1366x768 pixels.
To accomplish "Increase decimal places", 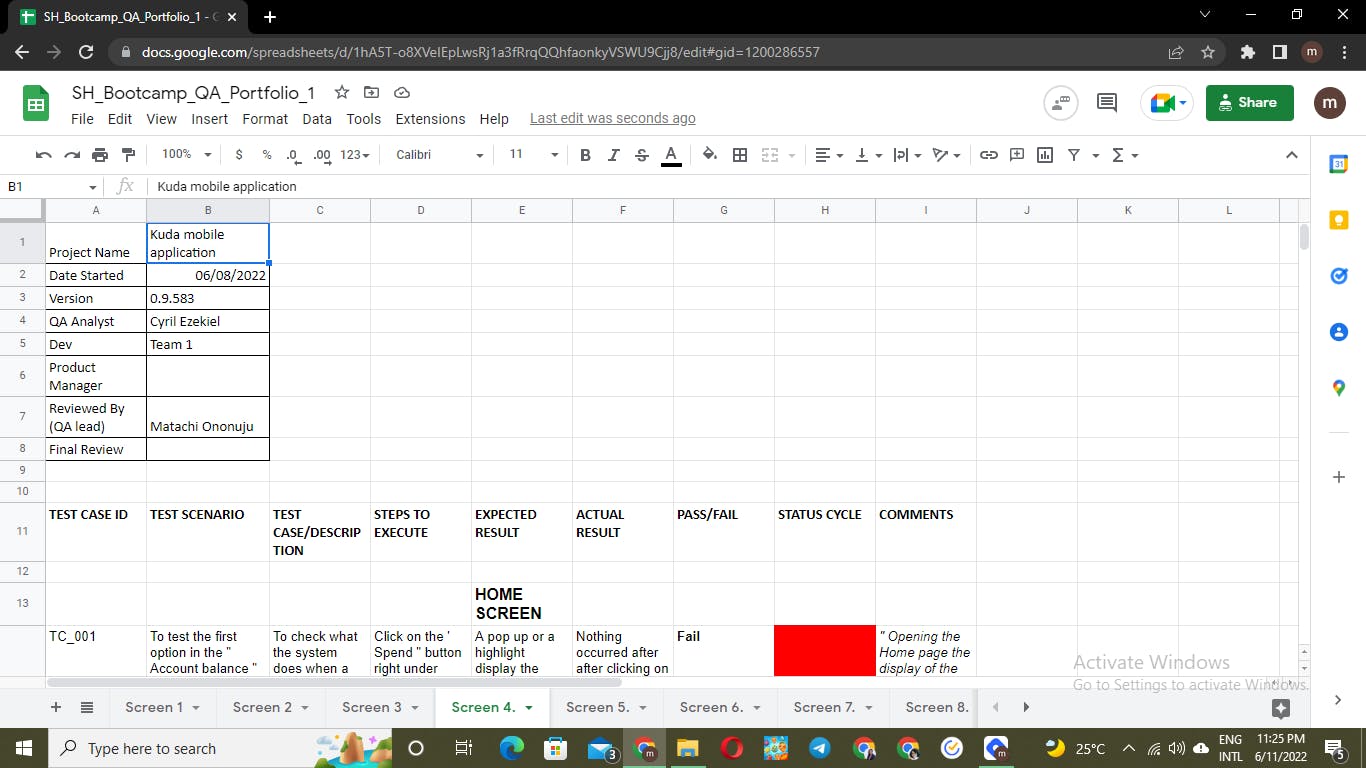I will tap(322, 155).
